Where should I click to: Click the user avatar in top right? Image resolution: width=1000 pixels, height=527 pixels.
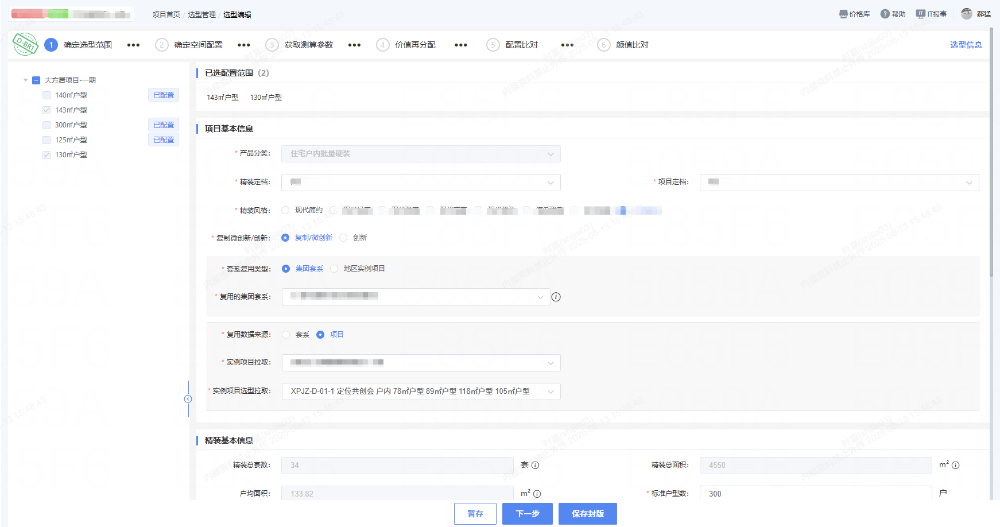tap(966, 14)
